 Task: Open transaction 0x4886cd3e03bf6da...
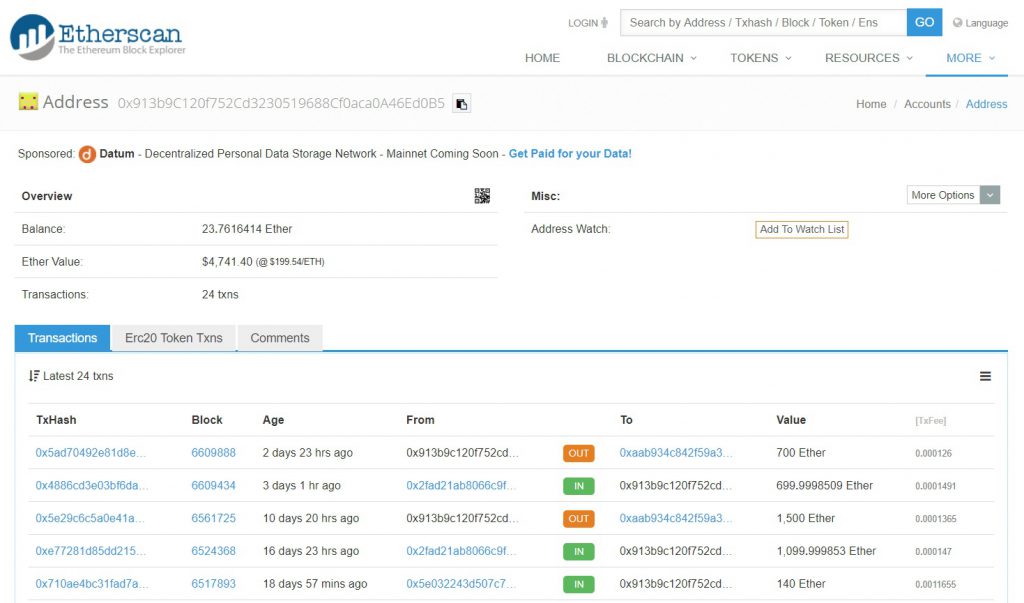tap(91, 485)
